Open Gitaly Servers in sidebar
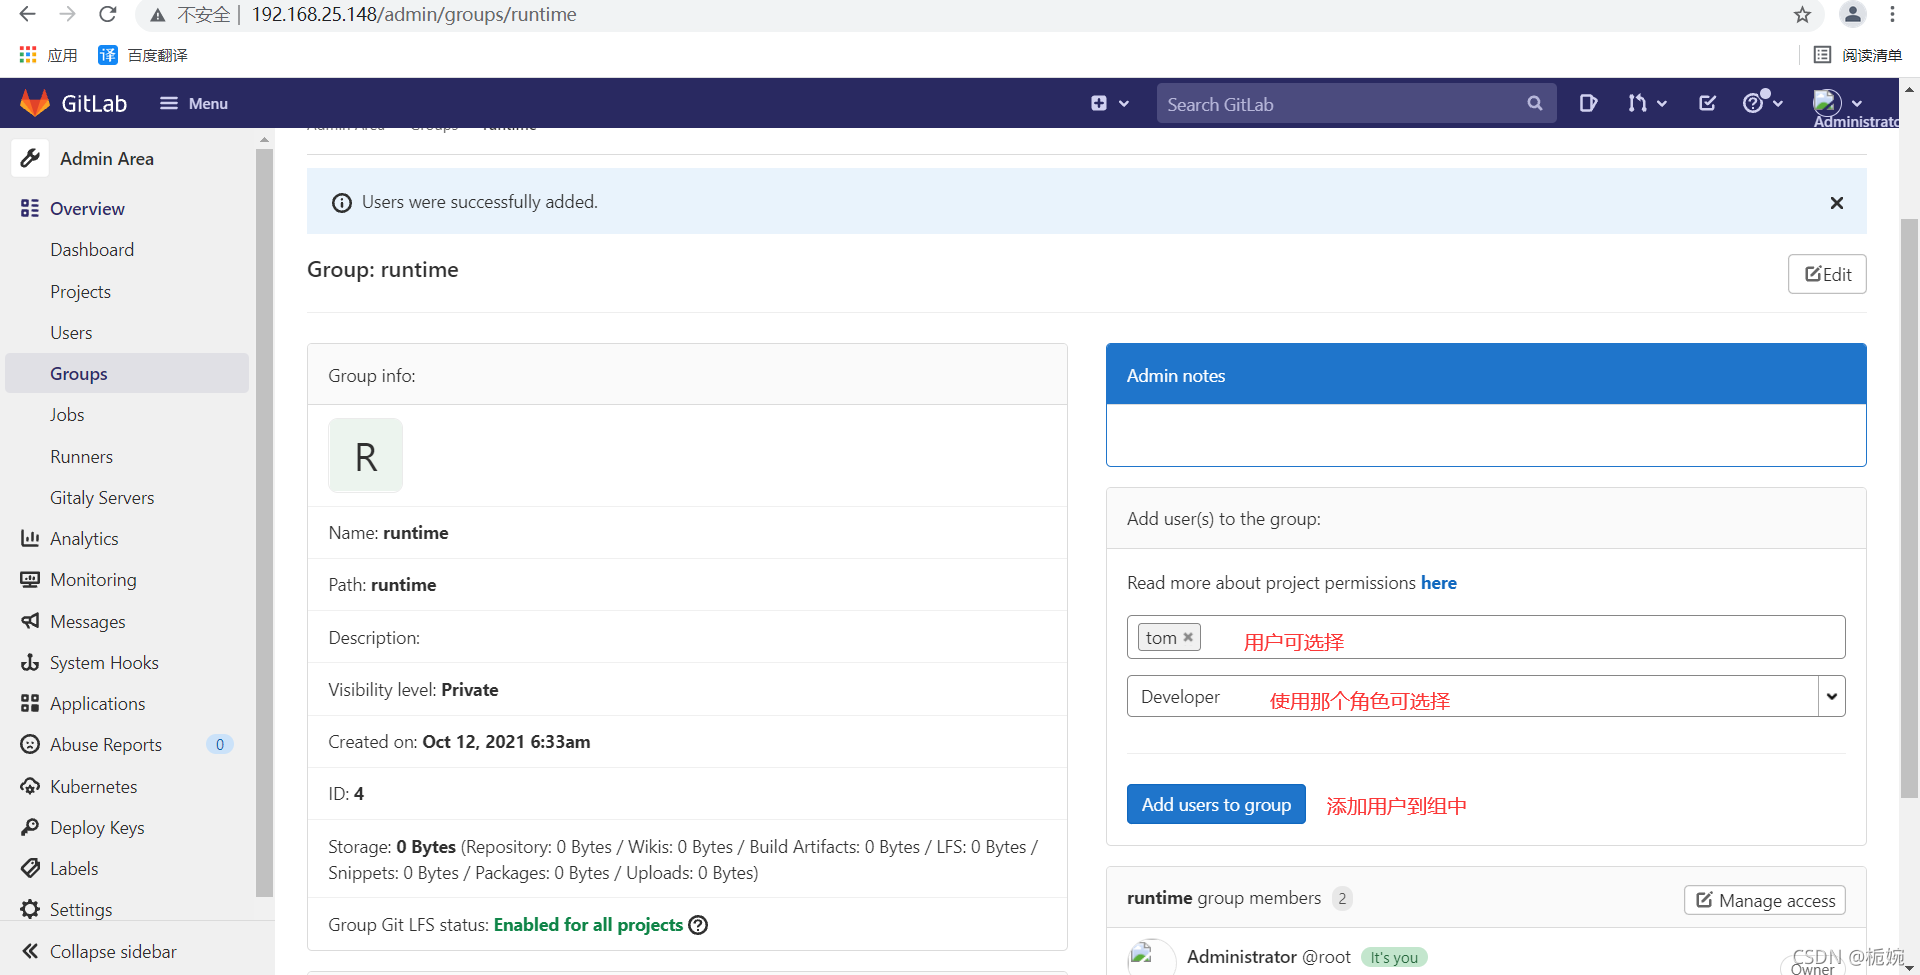Image resolution: width=1920 pixels, height=975 pixels. 102,497
